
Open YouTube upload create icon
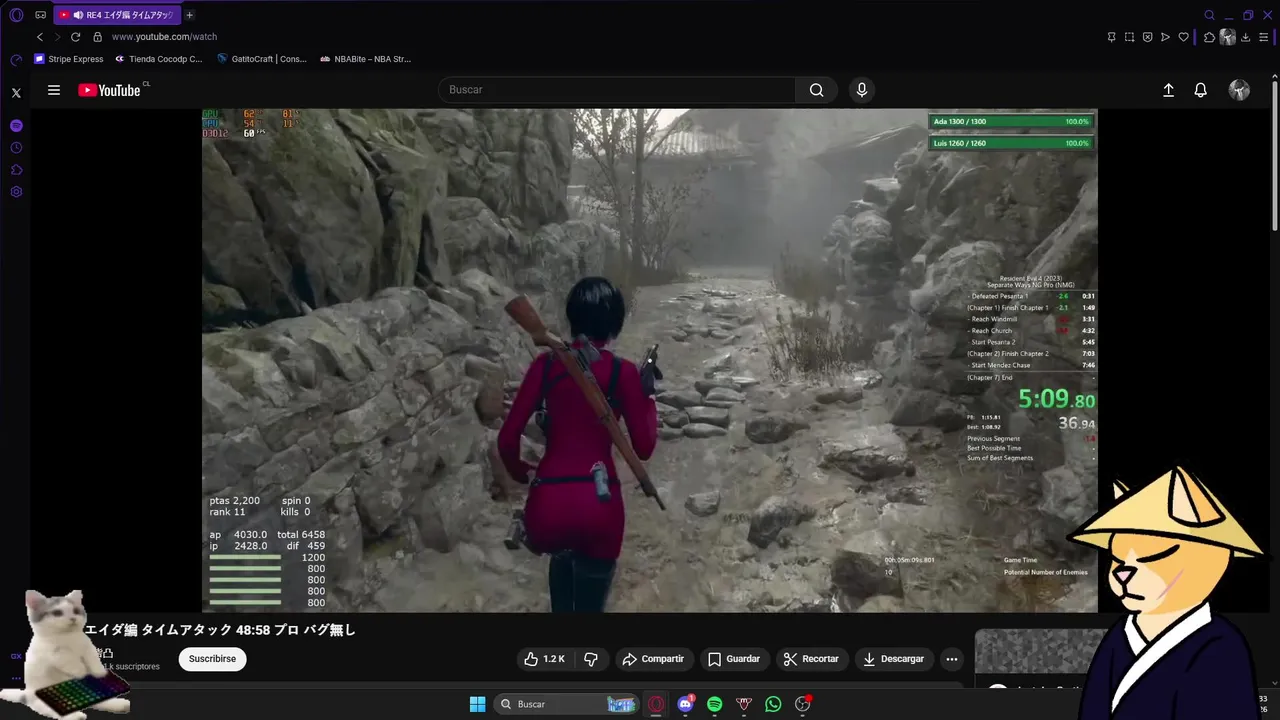(x=1168, y=90)
